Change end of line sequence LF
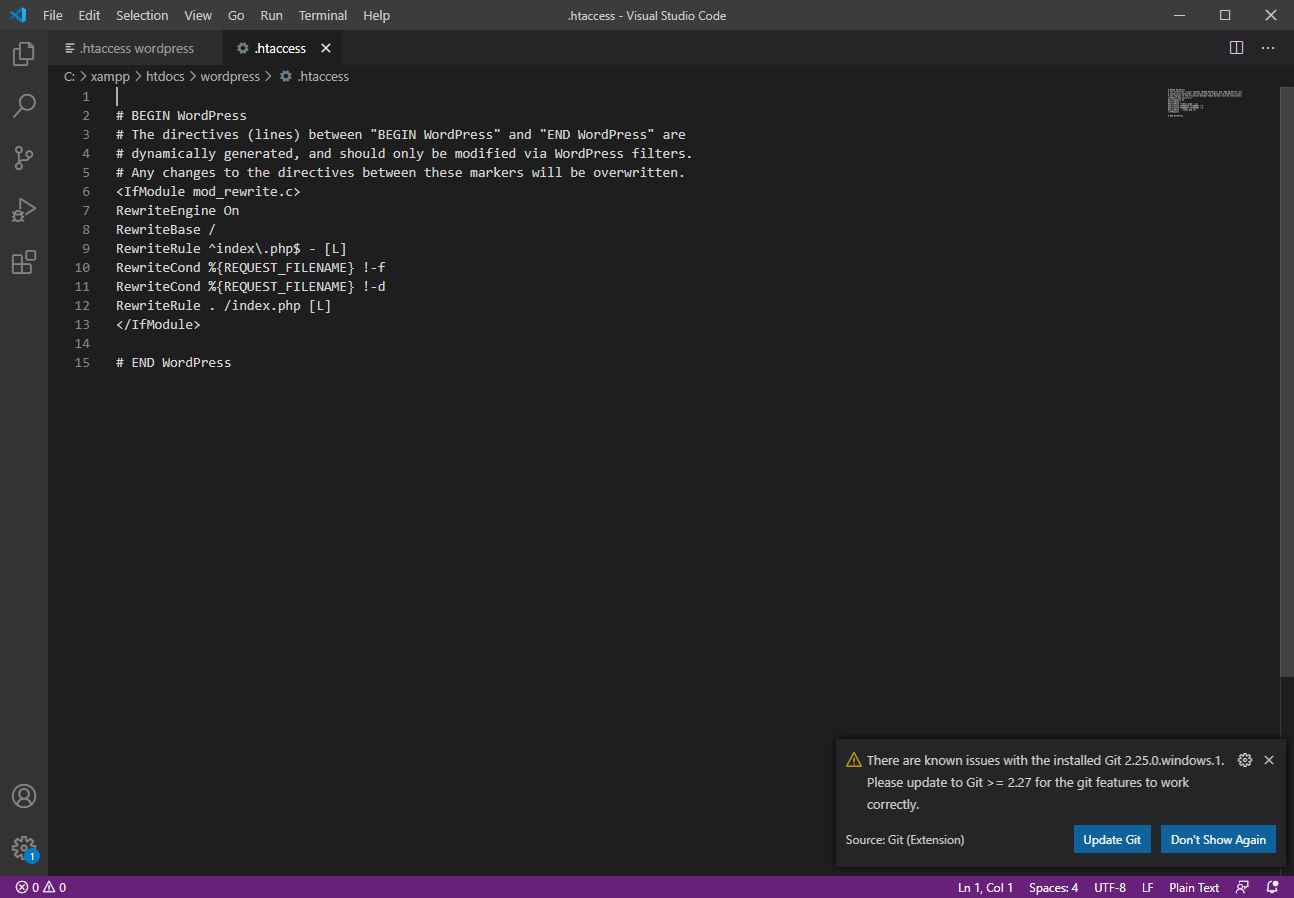 pyautogui.click(x=1148, y=887)
